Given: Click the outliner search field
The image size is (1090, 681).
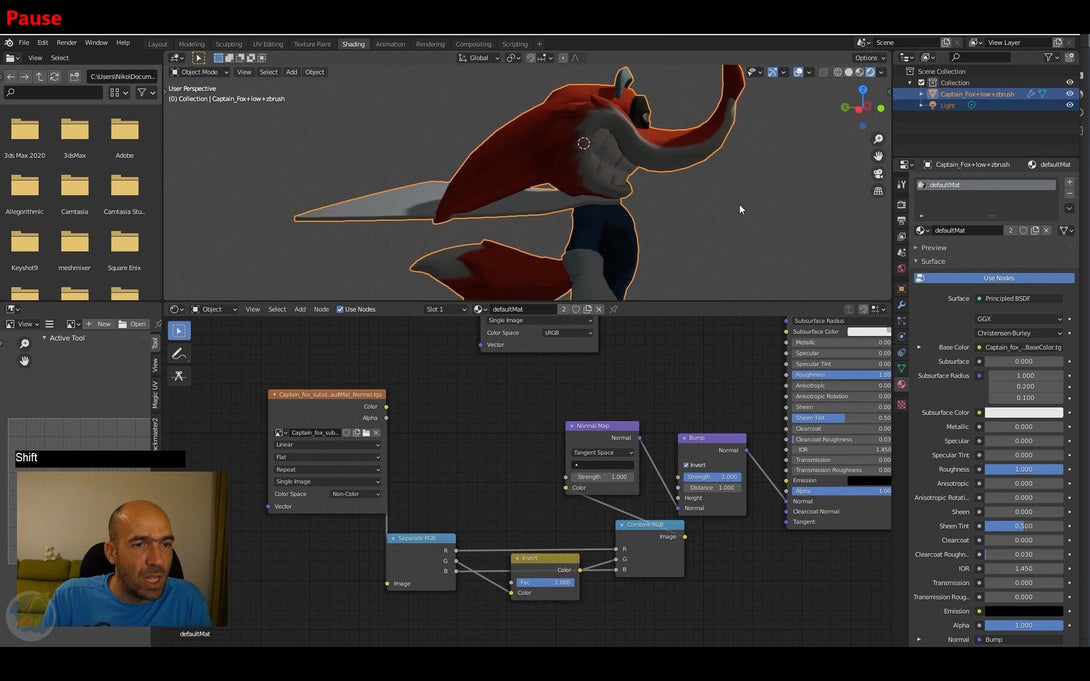Looking at the screenshot, I should (x=979, y=57).
